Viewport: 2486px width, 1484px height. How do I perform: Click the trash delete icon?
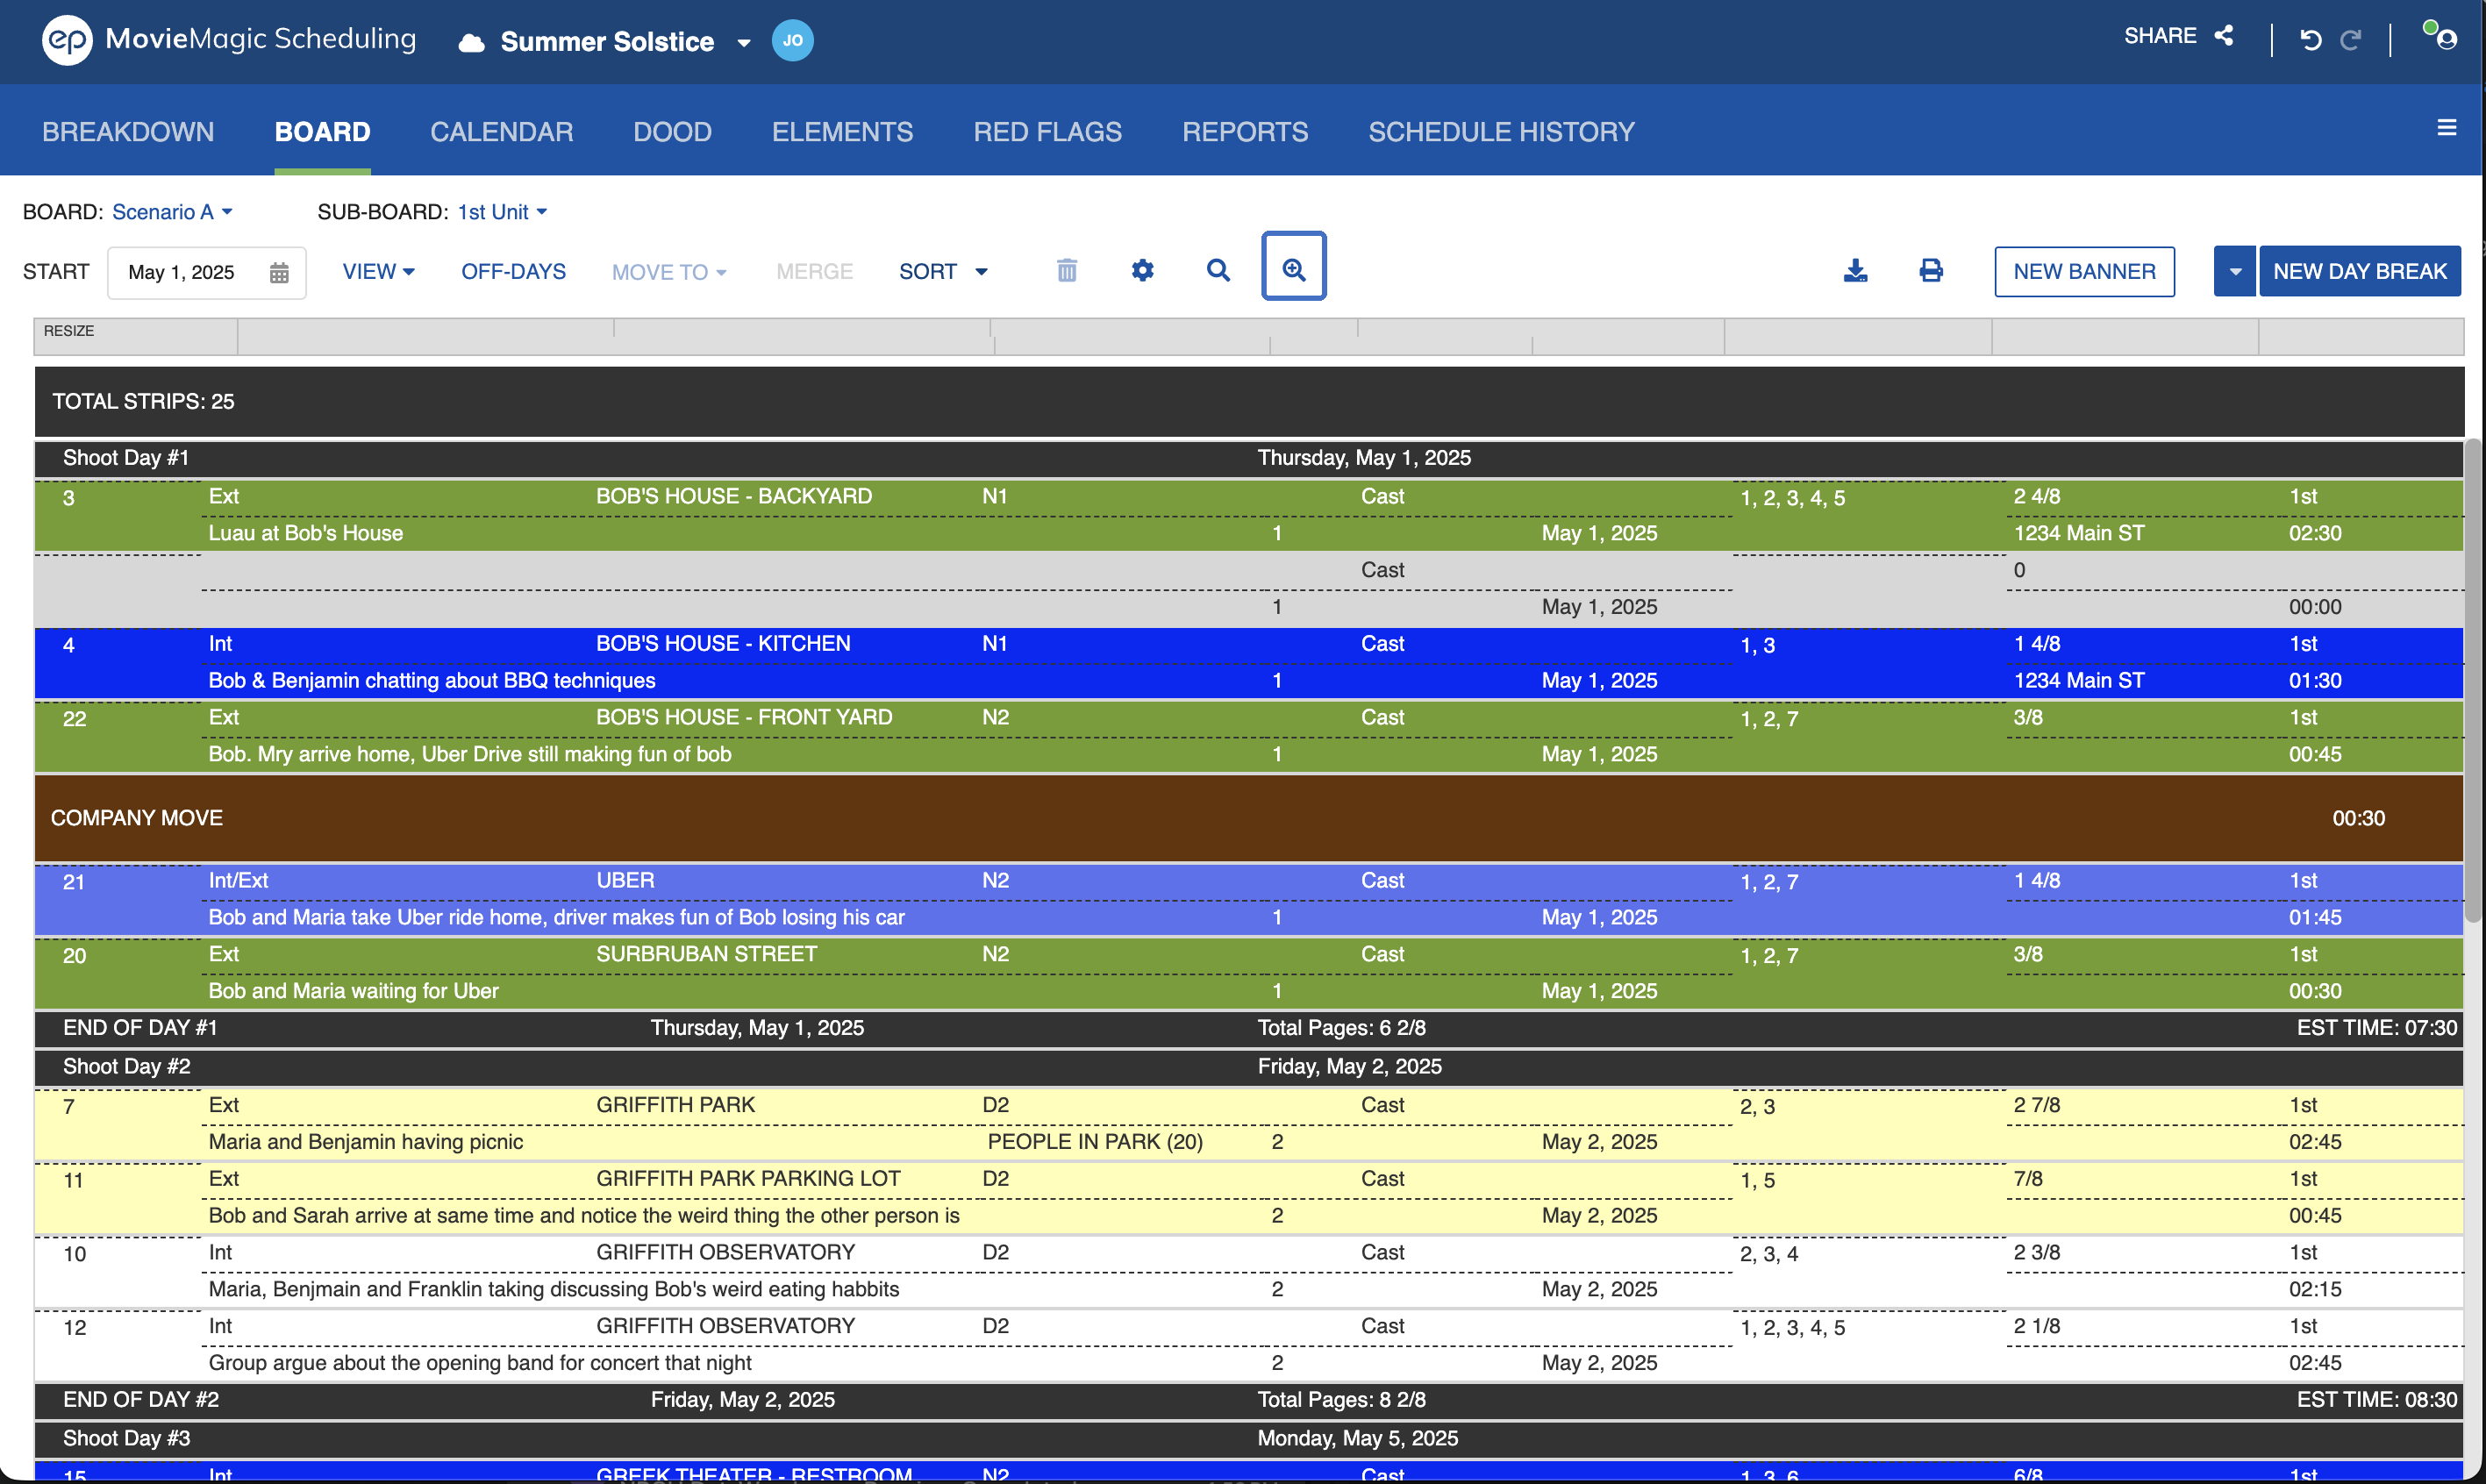click(x=1067, y=270)
